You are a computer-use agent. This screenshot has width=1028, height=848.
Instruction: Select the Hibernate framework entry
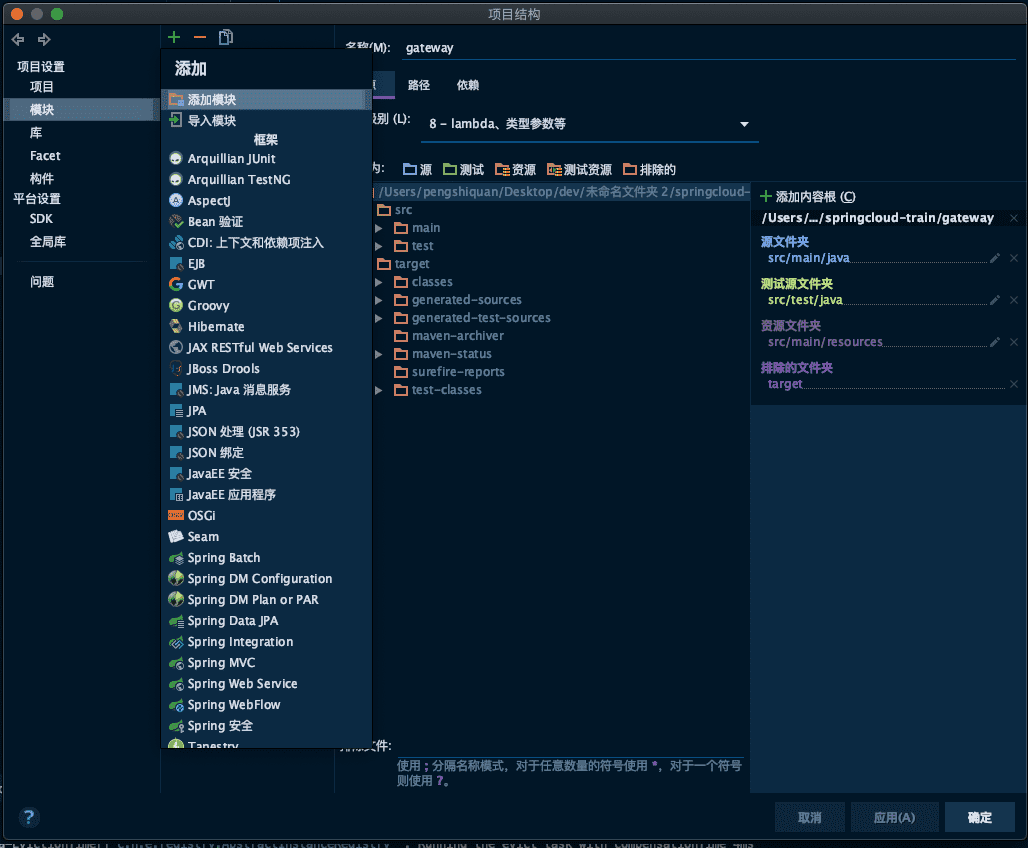click(x=266, y=327)
